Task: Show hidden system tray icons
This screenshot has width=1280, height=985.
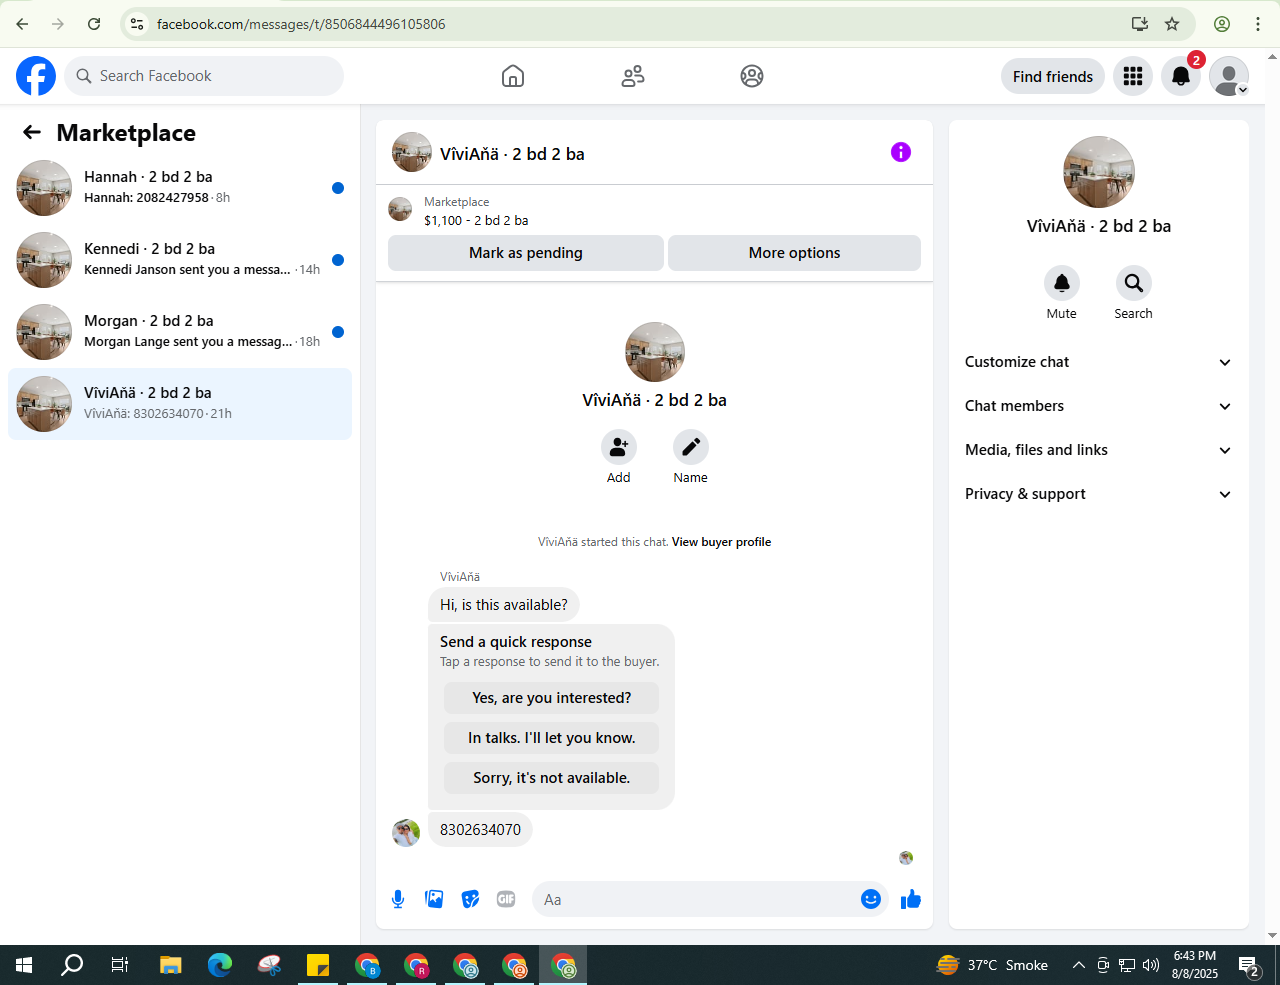Action: (x=1078, y=965)
